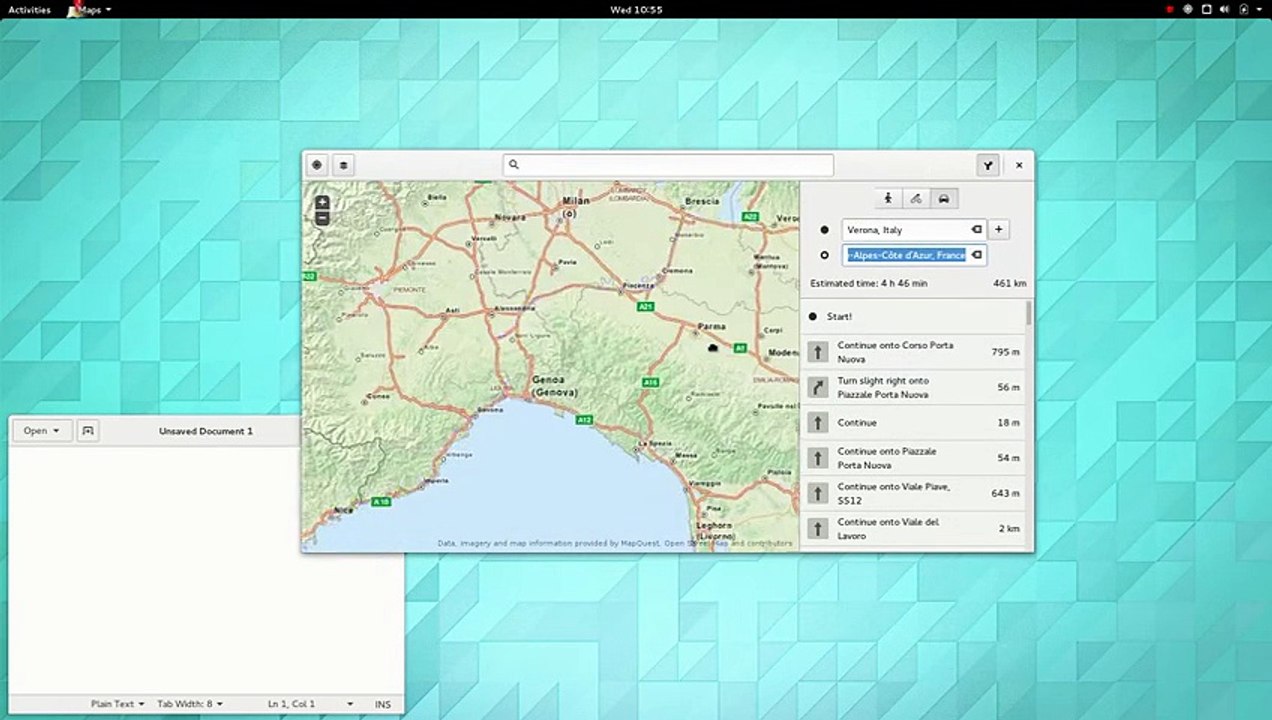Image resolution: width=1272 pixels, height=720 pixels.
Task: Select the Start! instruction row
Action: pyautogui.click(x=912, y=316)
